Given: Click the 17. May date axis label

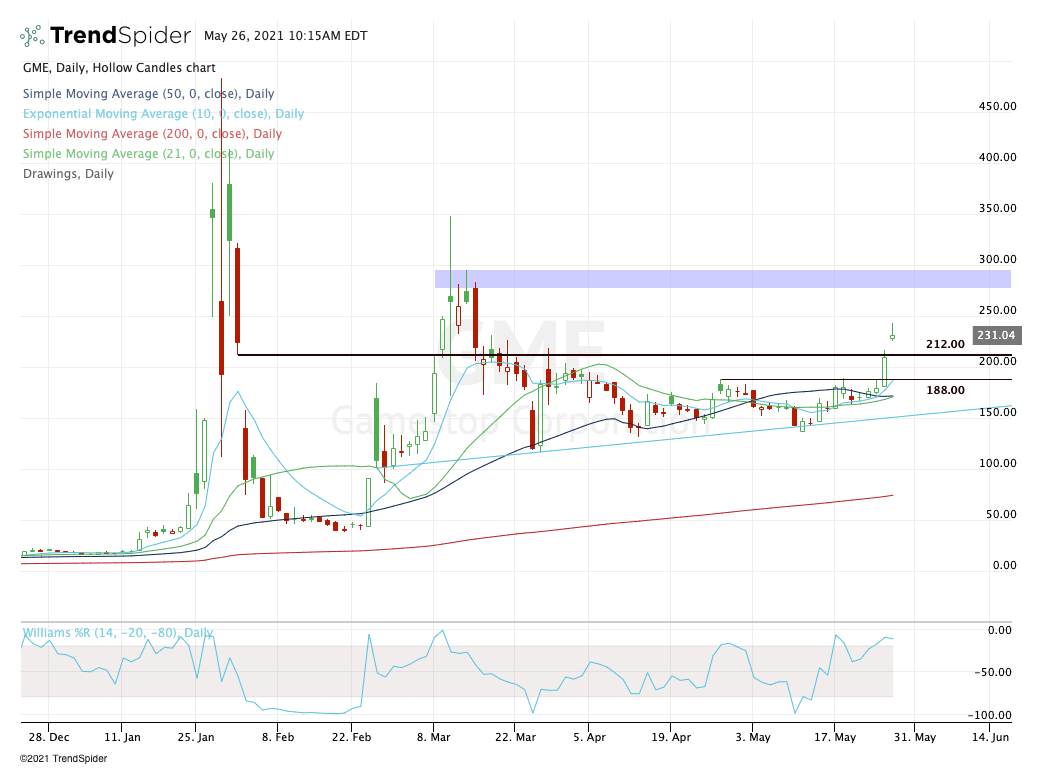Looking at the screenshot, I should tap(835, 737).
